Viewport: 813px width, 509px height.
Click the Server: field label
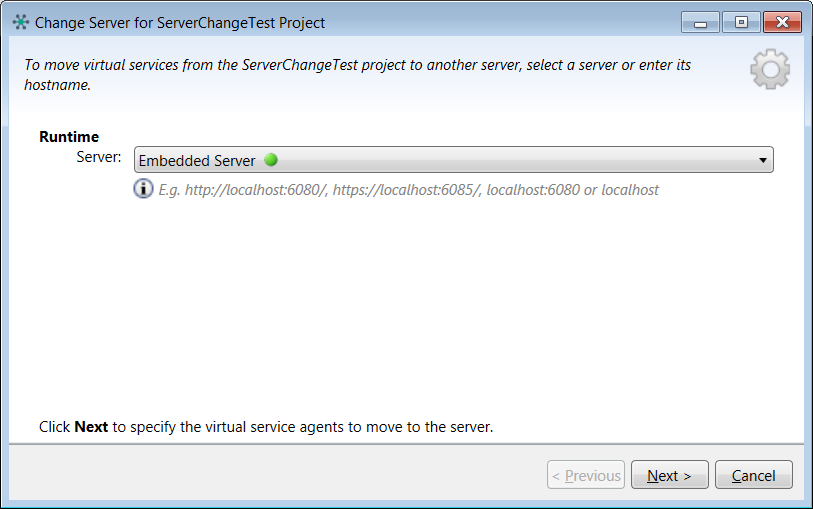[x=99, y=157]
